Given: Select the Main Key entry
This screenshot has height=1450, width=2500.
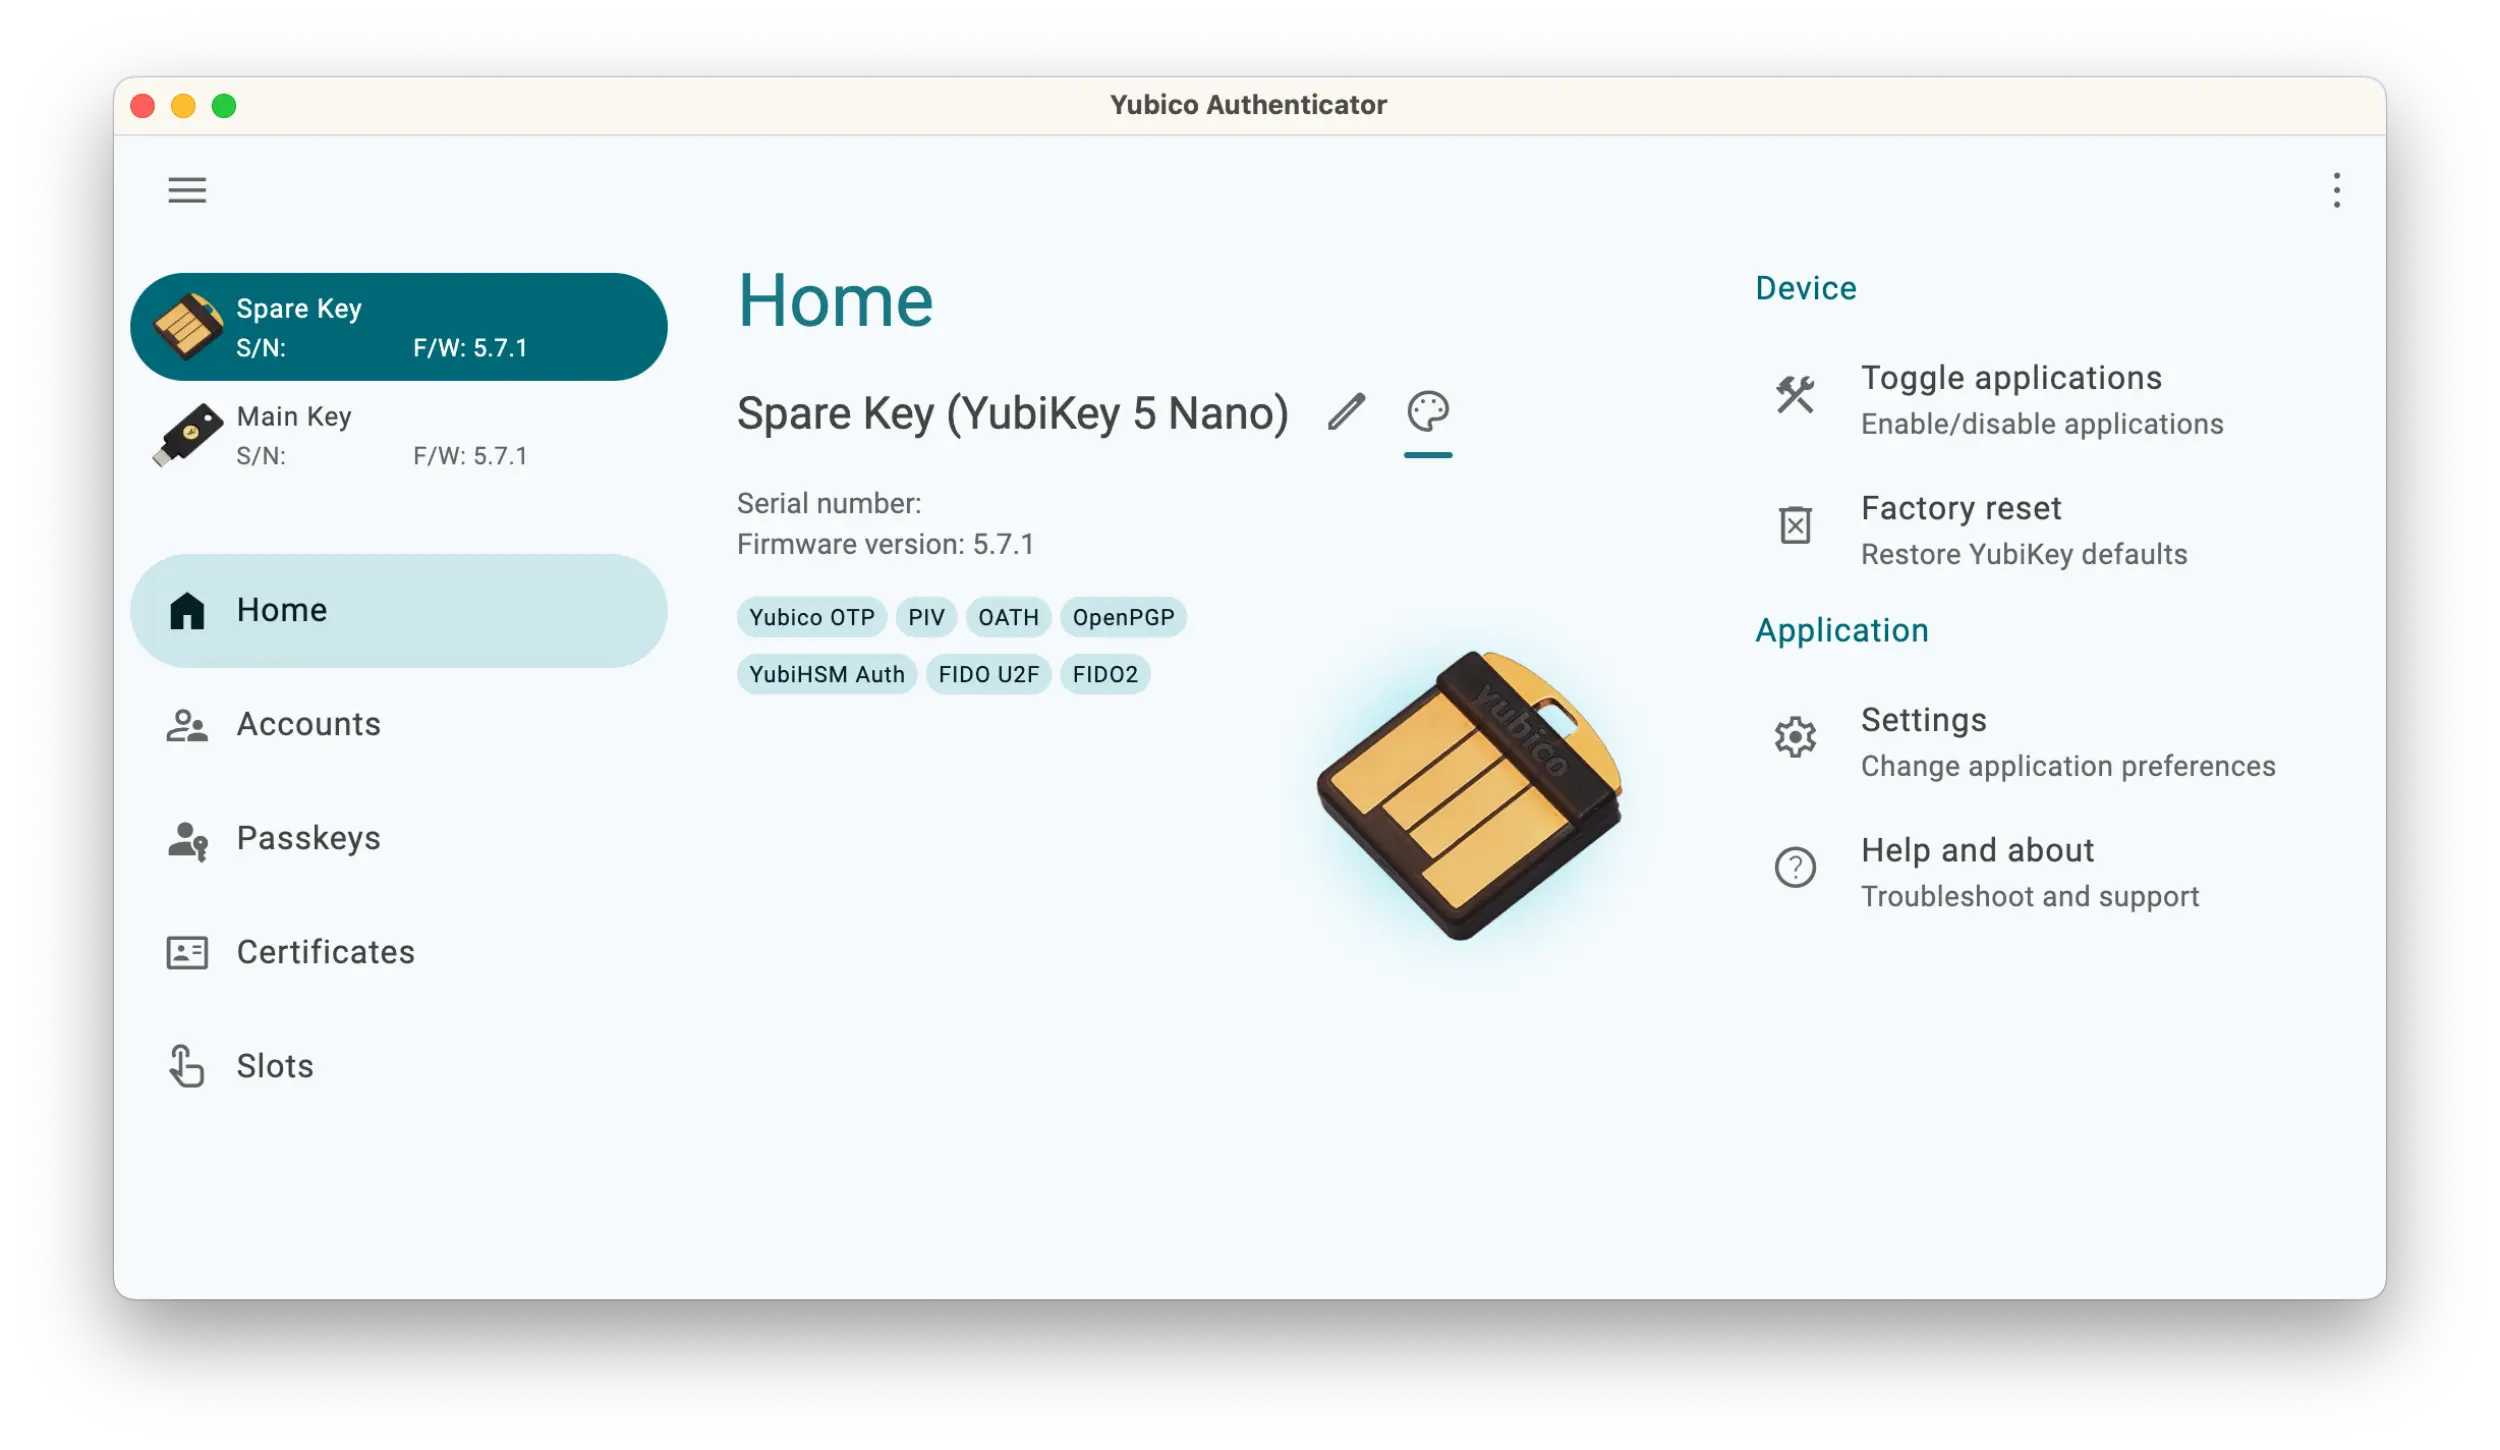Looking at the screenshot, I should (399, 433).
